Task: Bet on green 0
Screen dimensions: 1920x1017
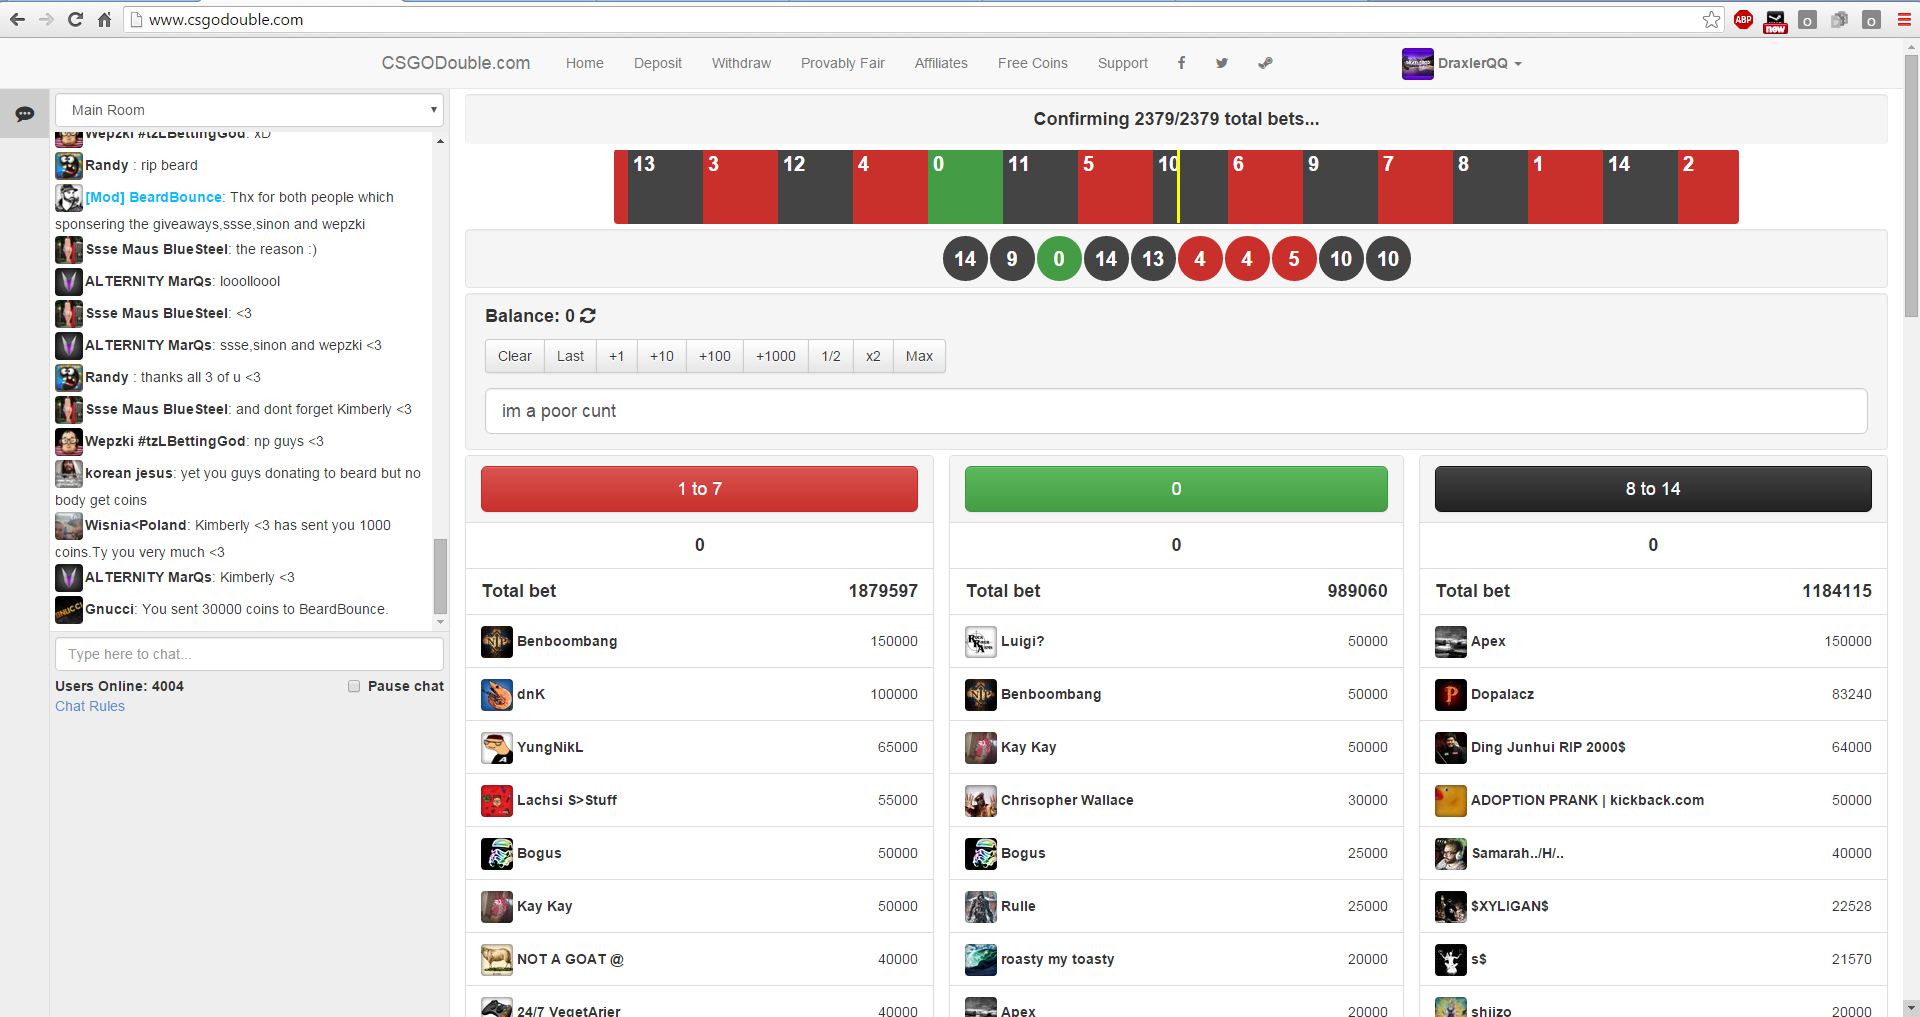Action: (1176, 489)
